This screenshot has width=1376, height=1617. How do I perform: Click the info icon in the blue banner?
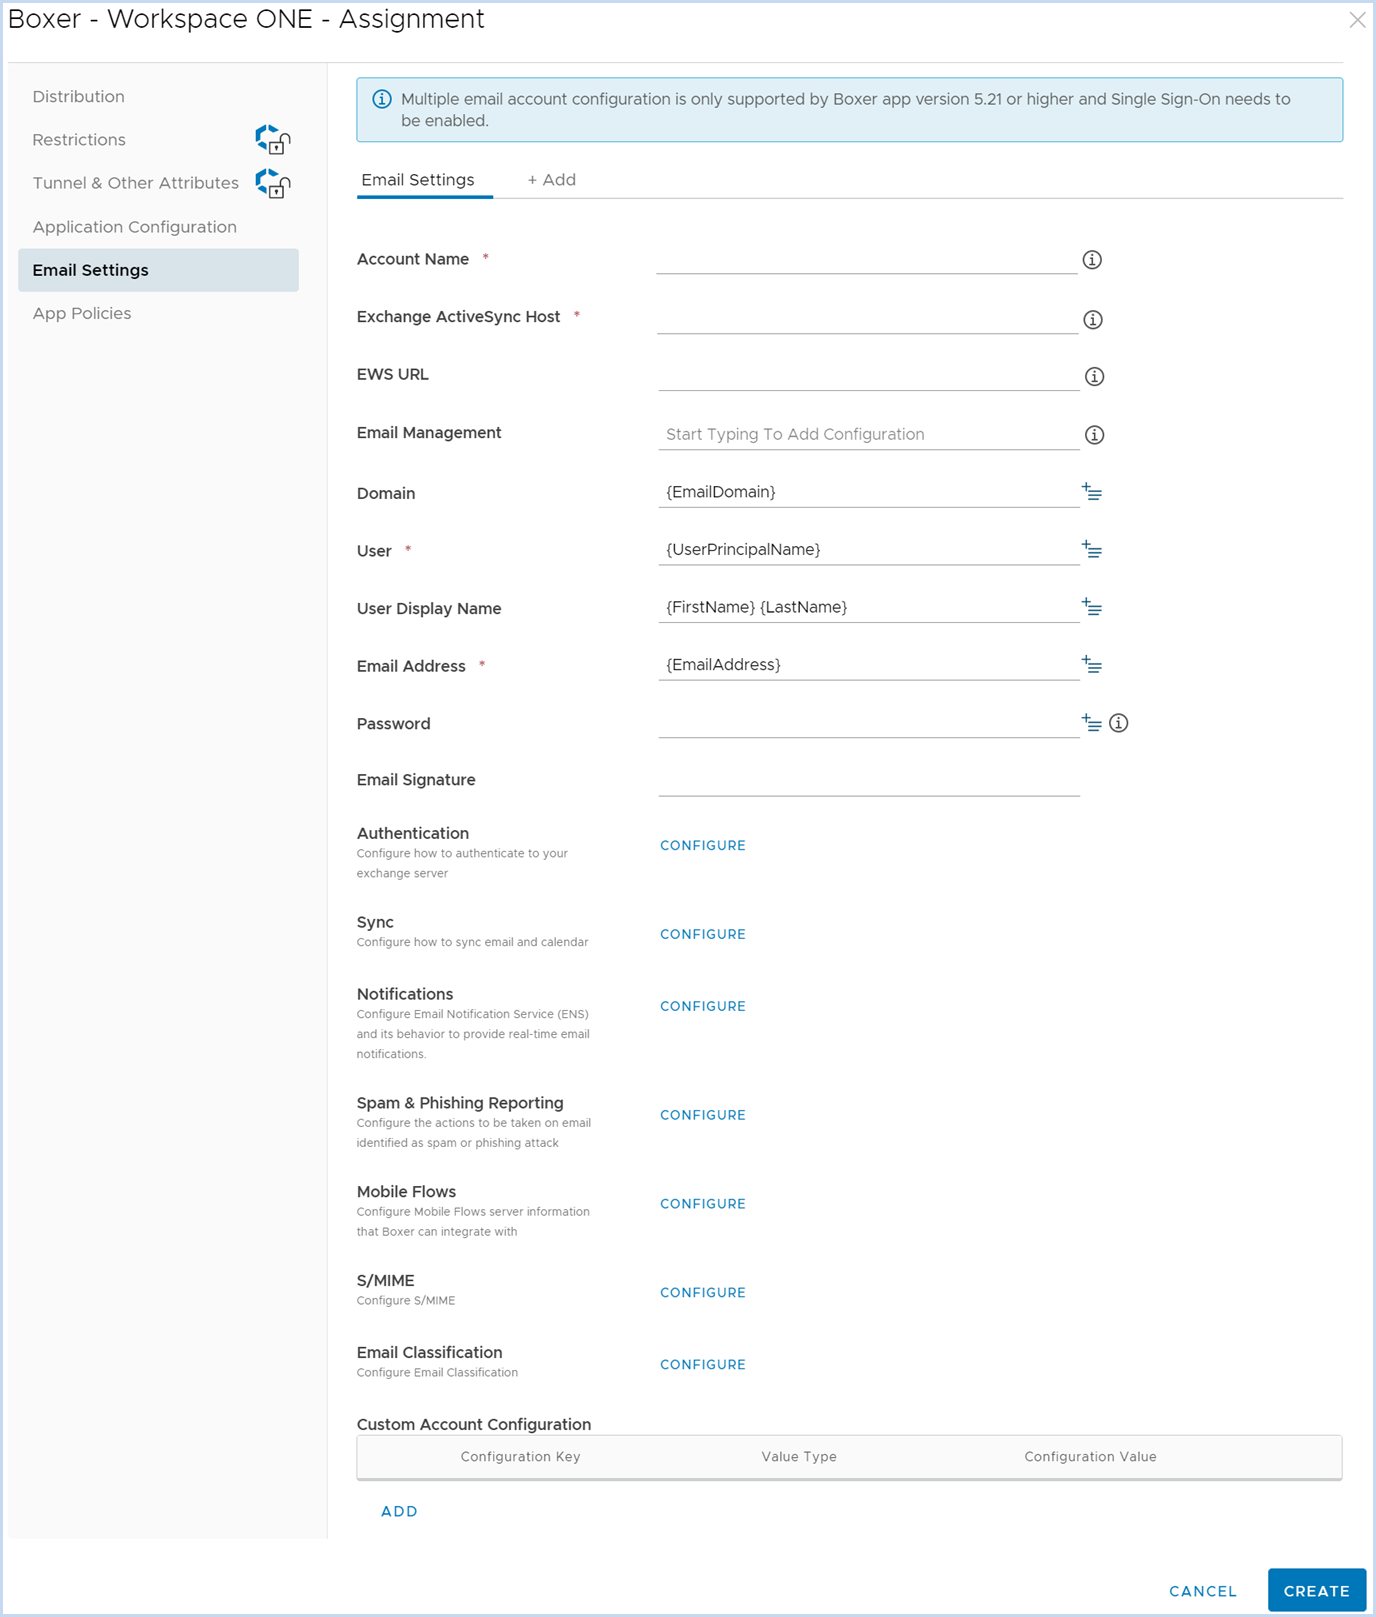[382, 99]
